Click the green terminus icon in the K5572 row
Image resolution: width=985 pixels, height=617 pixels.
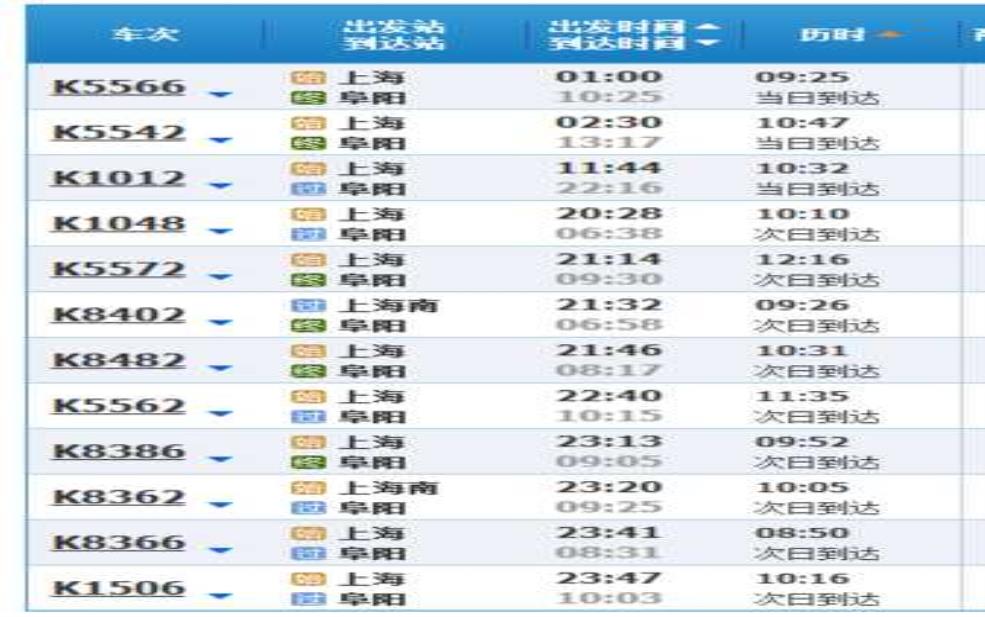click(x=301, y=280)
